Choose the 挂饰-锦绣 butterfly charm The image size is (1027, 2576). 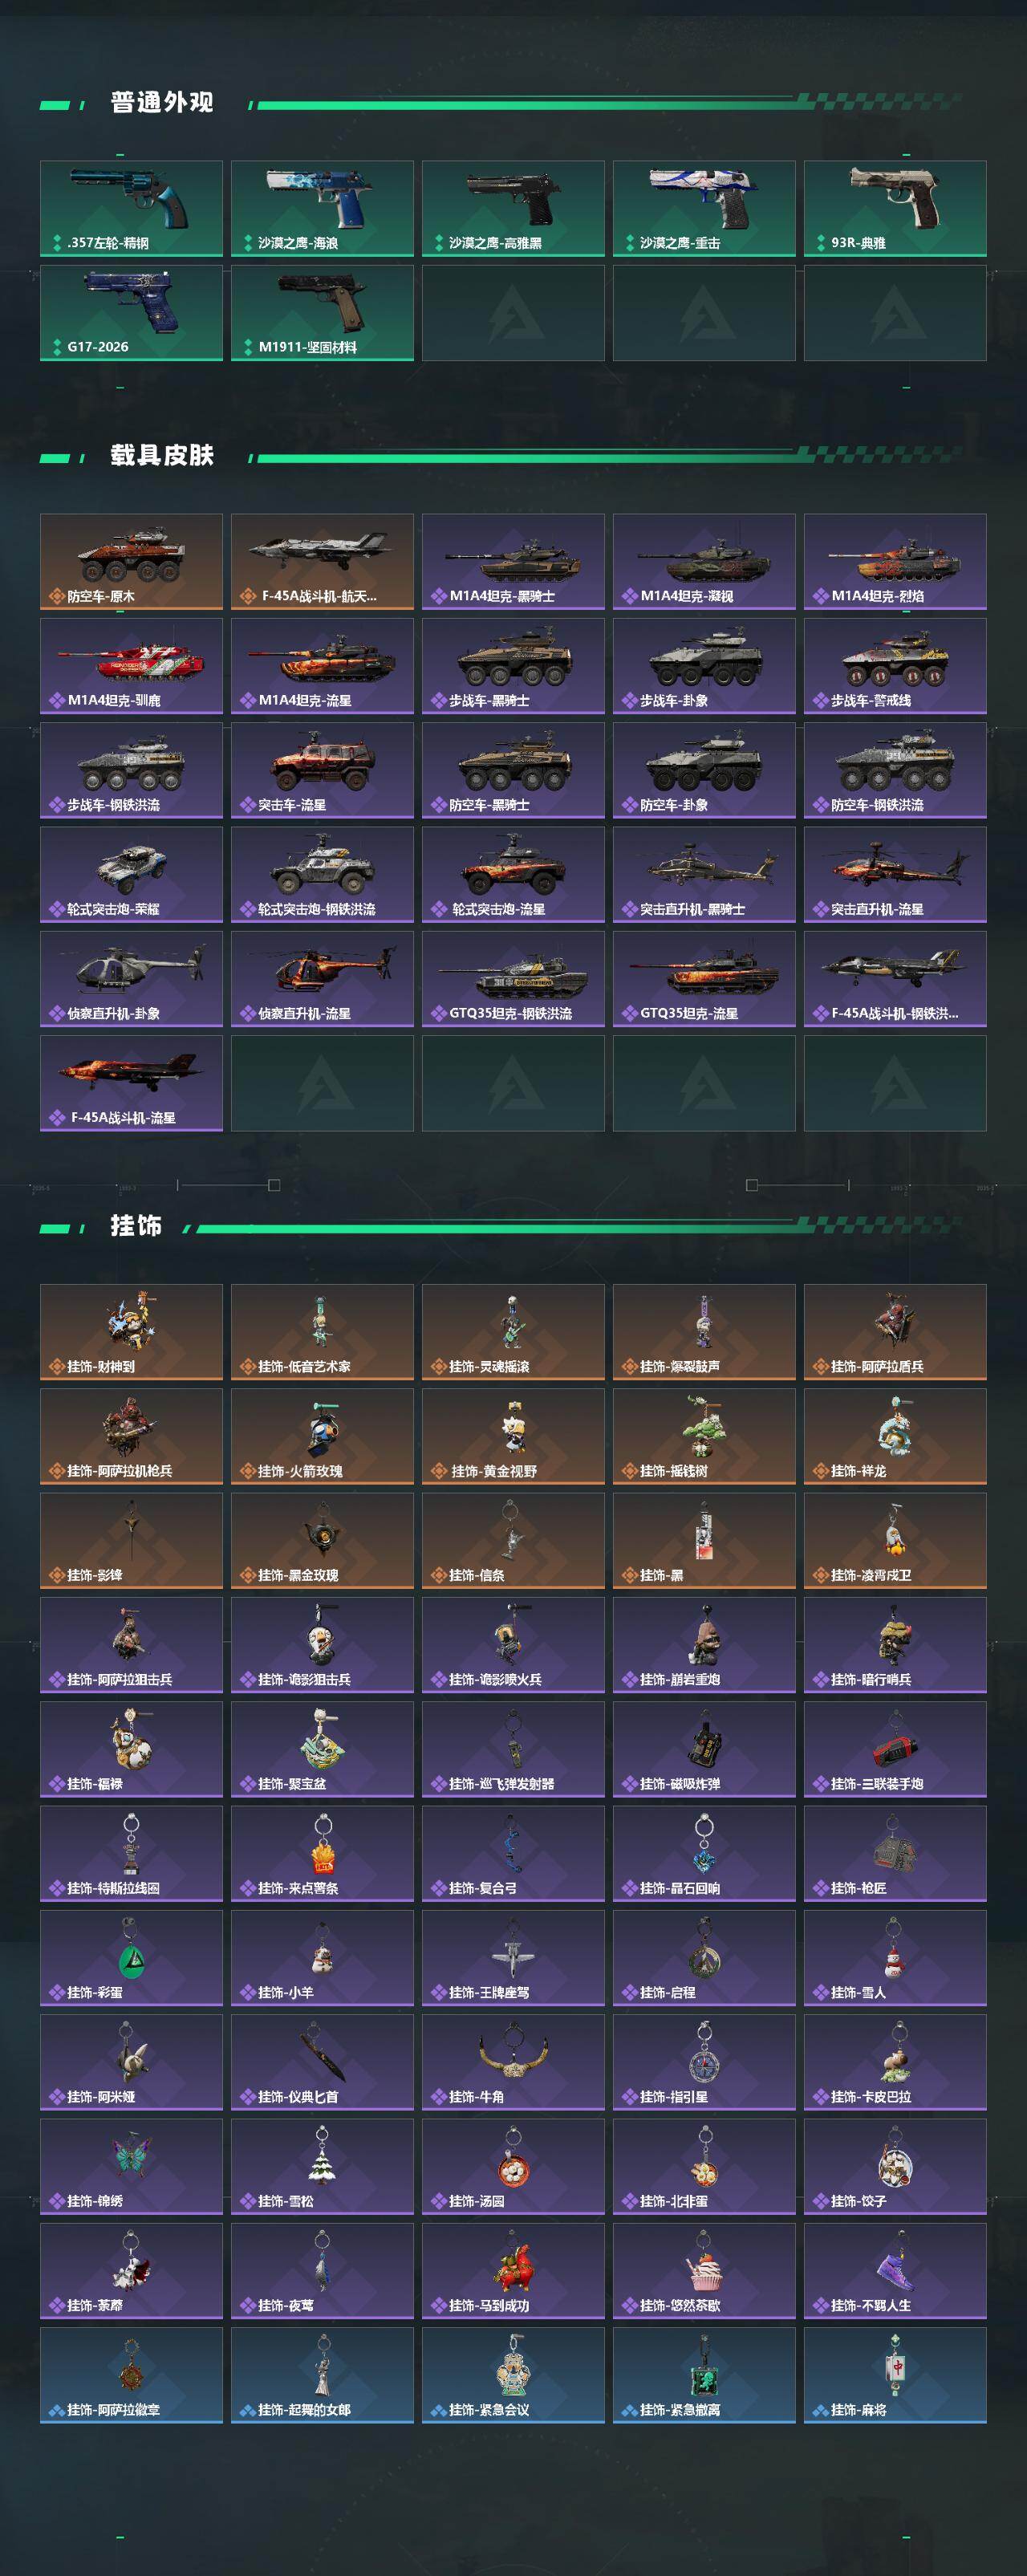coord(131,2166)
